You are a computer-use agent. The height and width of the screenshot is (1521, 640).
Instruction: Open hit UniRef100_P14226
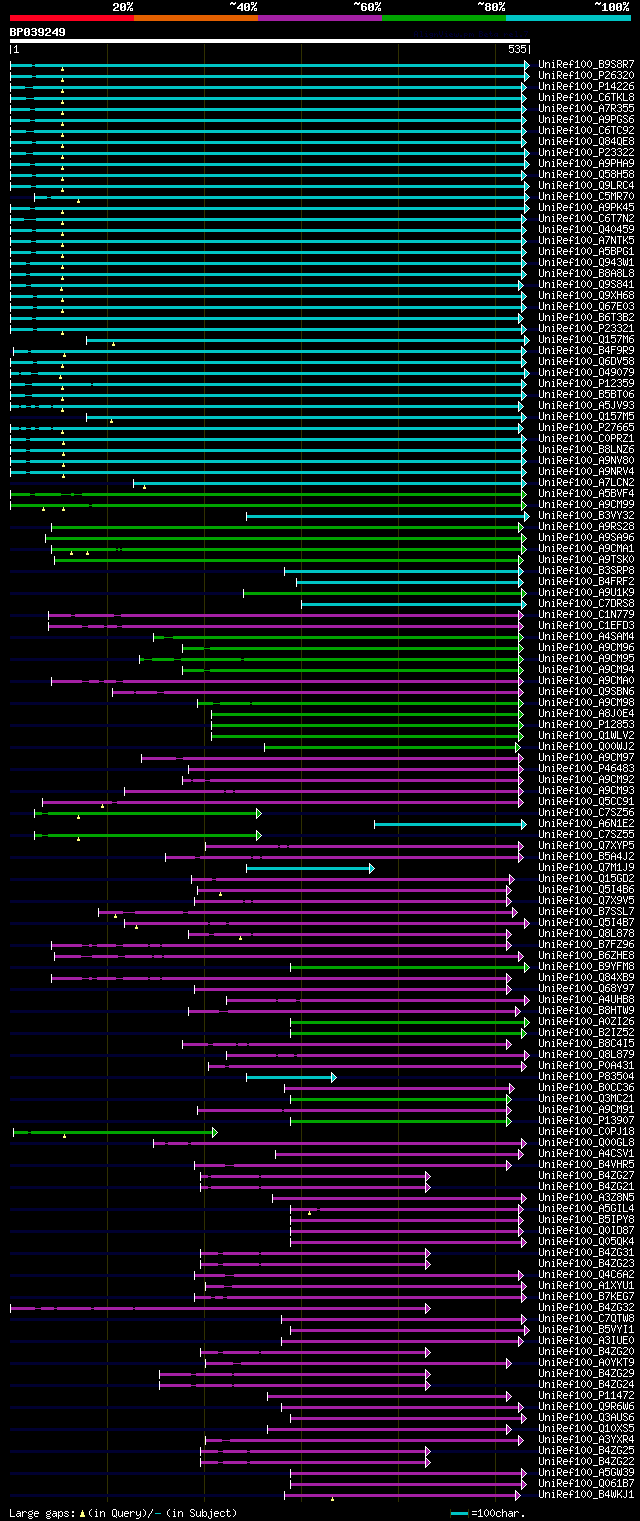click(586, 86)
